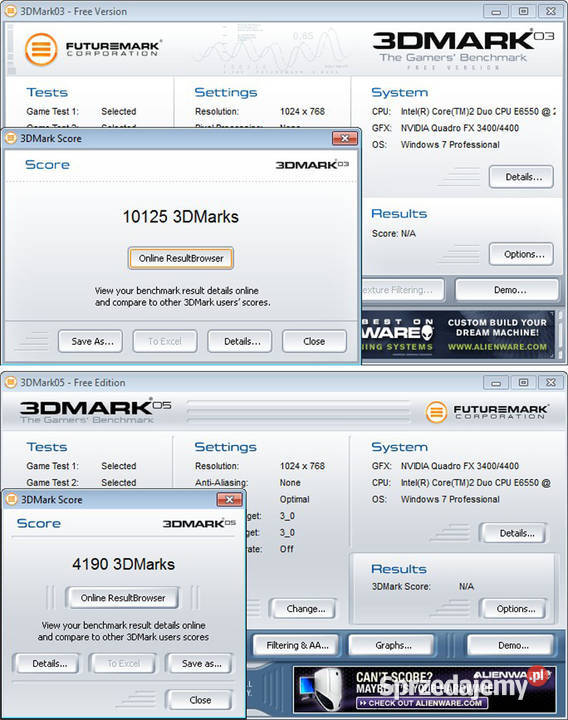Click Online ResultBrowser in 3DMark05 score dialog
Image resolution: width=568 pixels, height=720 pixels.
123,598
